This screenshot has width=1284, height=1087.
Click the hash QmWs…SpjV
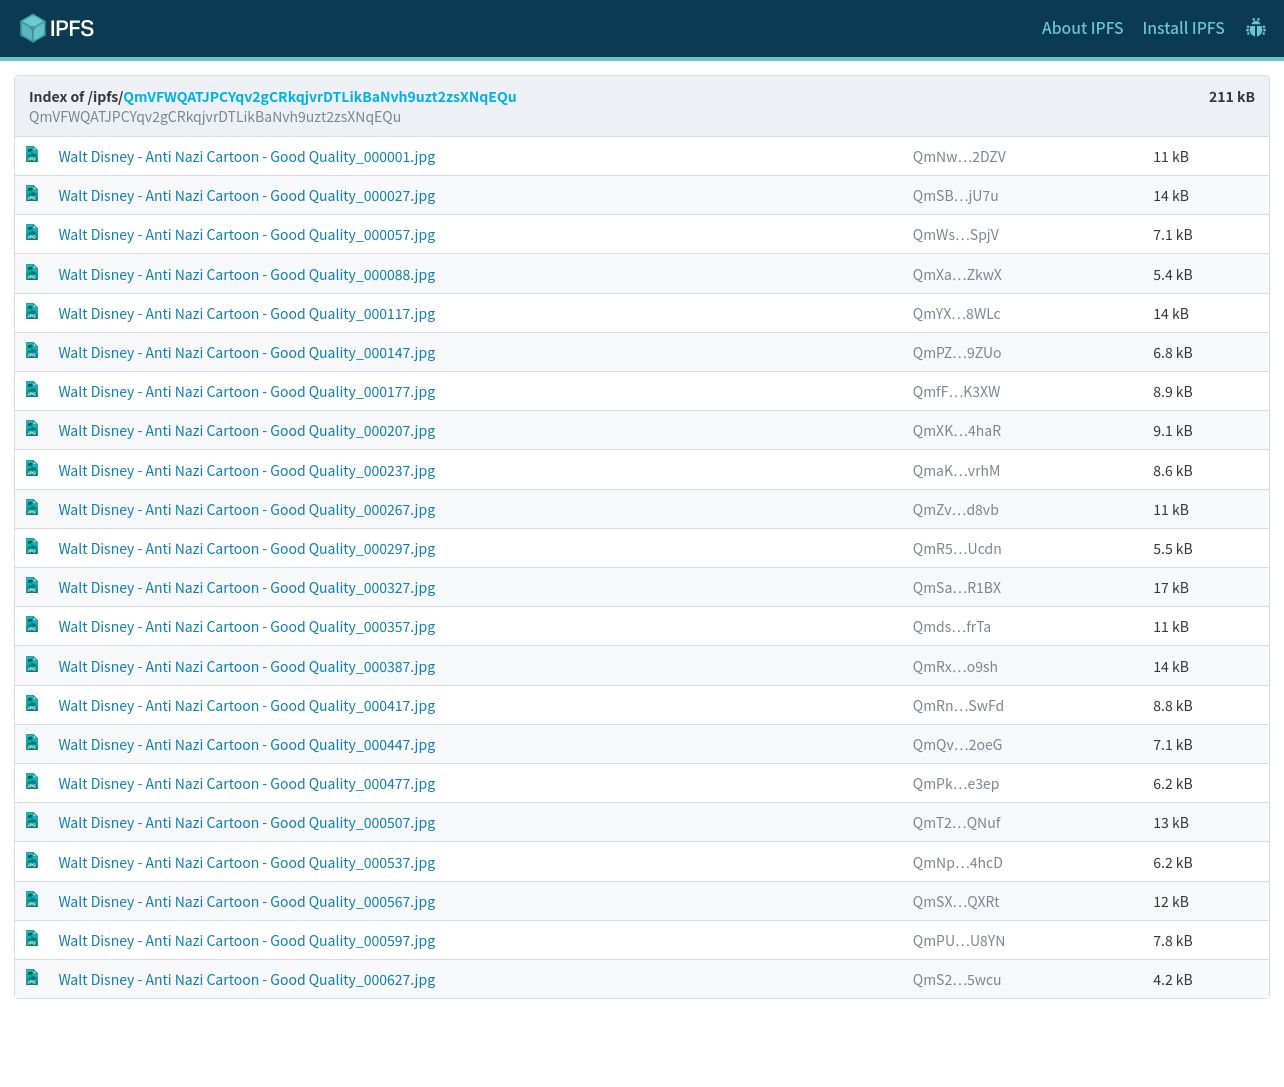click(x=955, y=235)
